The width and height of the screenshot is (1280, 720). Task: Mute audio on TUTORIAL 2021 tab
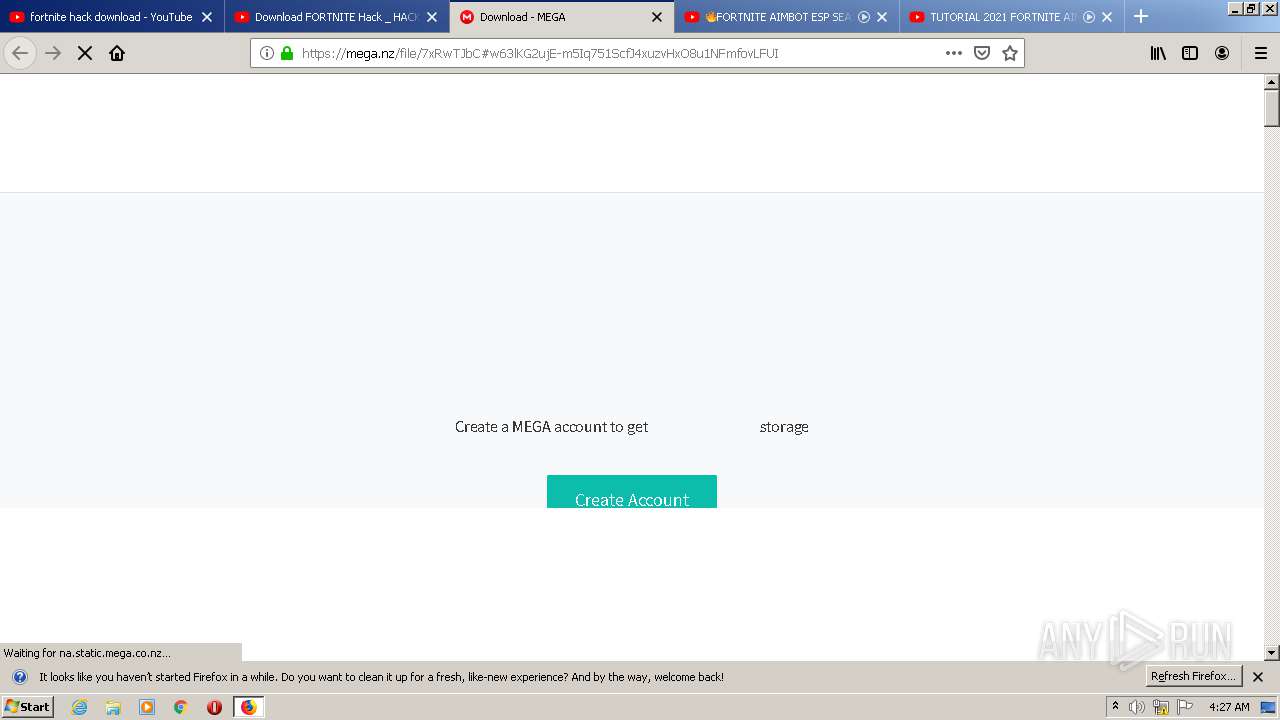coord(1089,17)
